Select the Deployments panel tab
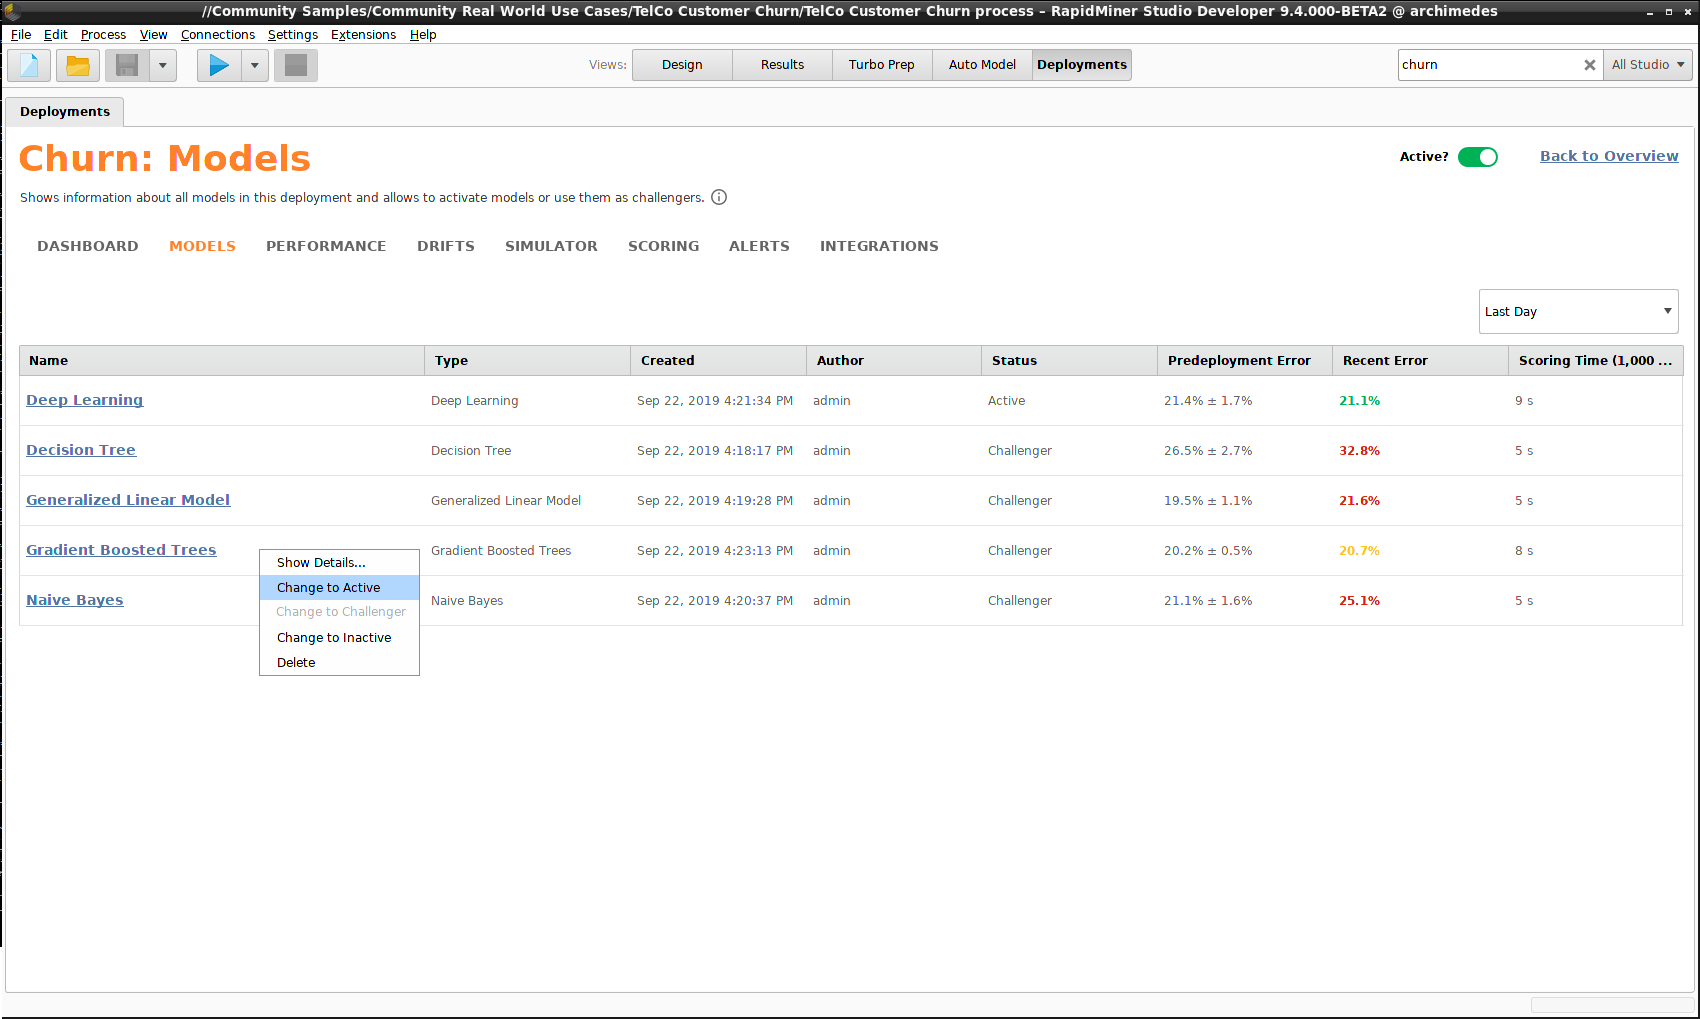Screen dimensions: 1700x1019 click(65, 112)
